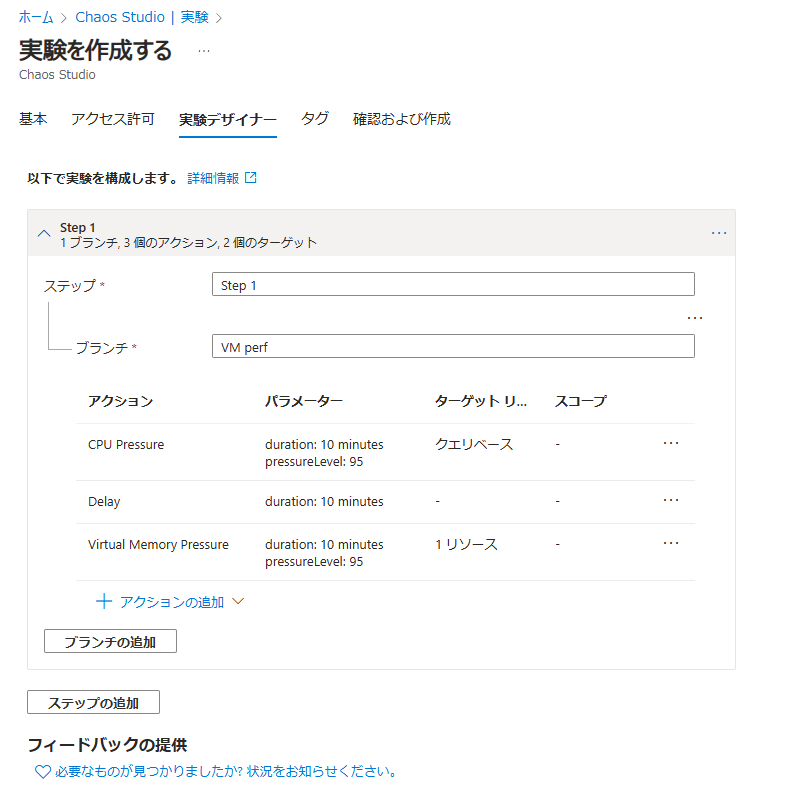This screenshot has width=787, height=798.
Task: Switch to the 基本 tab
Action: 33,119
